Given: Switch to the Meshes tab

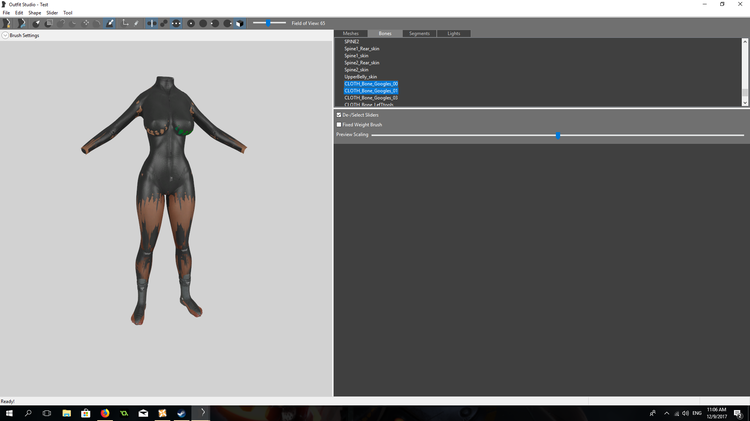Looking at the screenshot, I should (351, 33).
